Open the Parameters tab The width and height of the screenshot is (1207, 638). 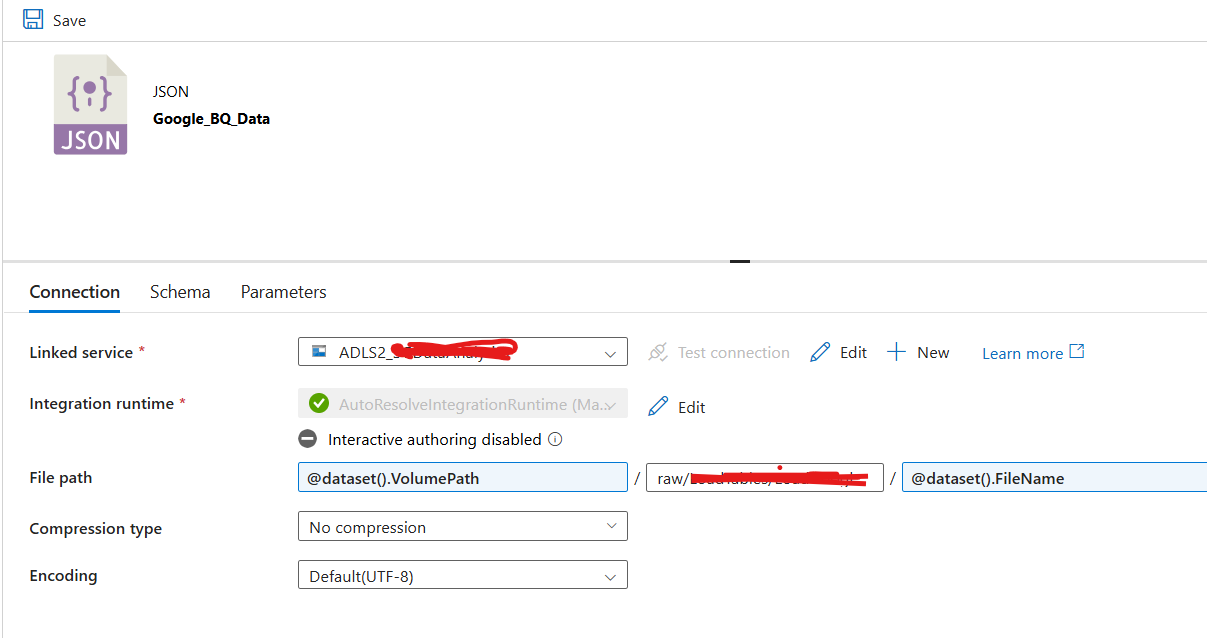pos(283,291)
